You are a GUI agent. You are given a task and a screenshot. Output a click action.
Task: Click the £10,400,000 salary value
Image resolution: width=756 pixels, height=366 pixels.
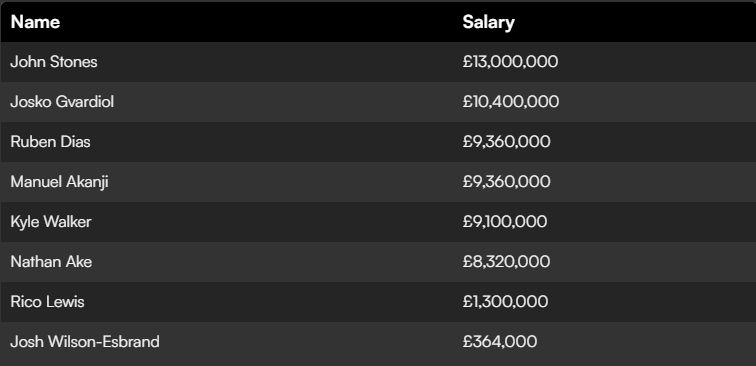tap(511, 102)
